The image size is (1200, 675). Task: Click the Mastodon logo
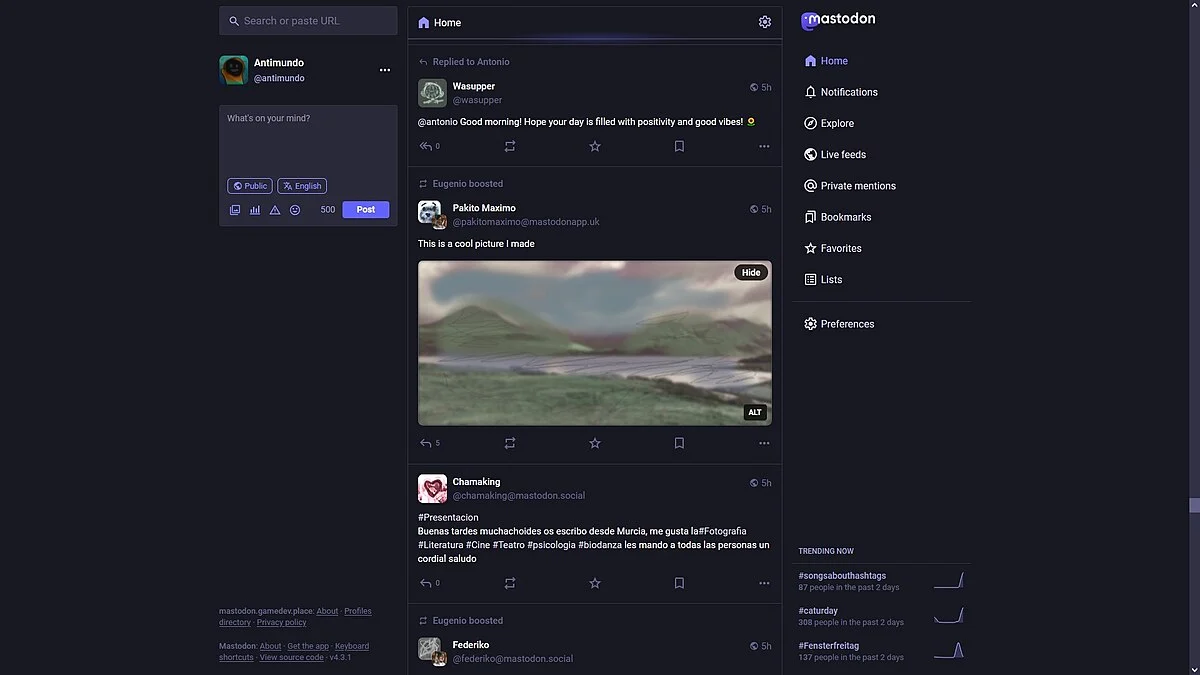click(x=838, y=20)
